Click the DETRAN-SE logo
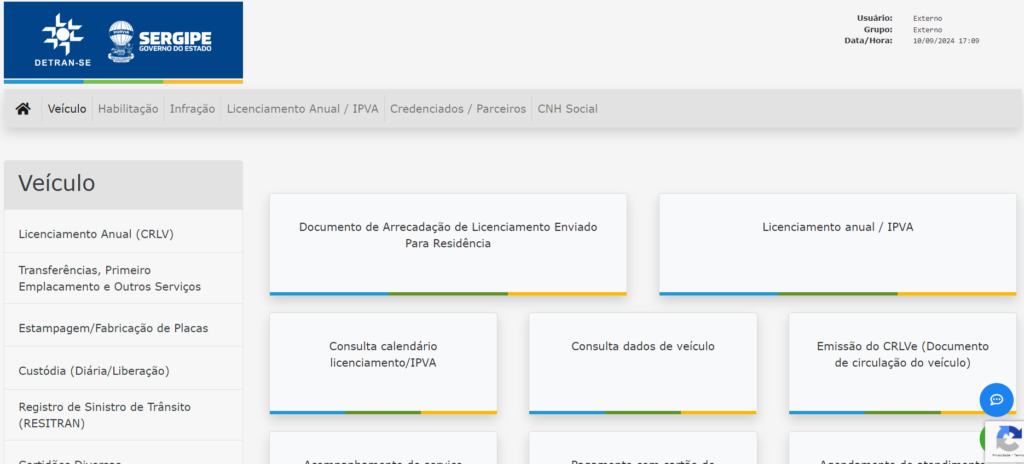The image size is (1024, 464). point(63,41)
